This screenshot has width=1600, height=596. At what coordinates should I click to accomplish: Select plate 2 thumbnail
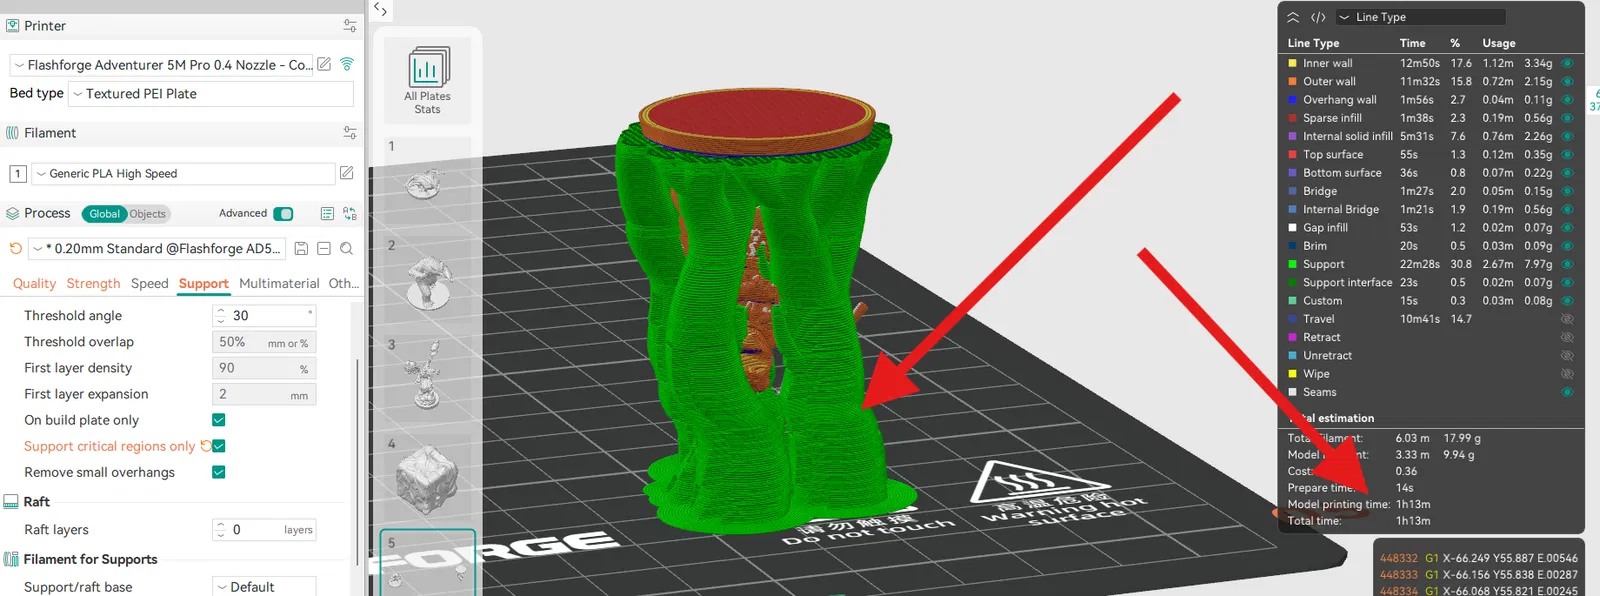pyautogui.click(x=427, y=282)
